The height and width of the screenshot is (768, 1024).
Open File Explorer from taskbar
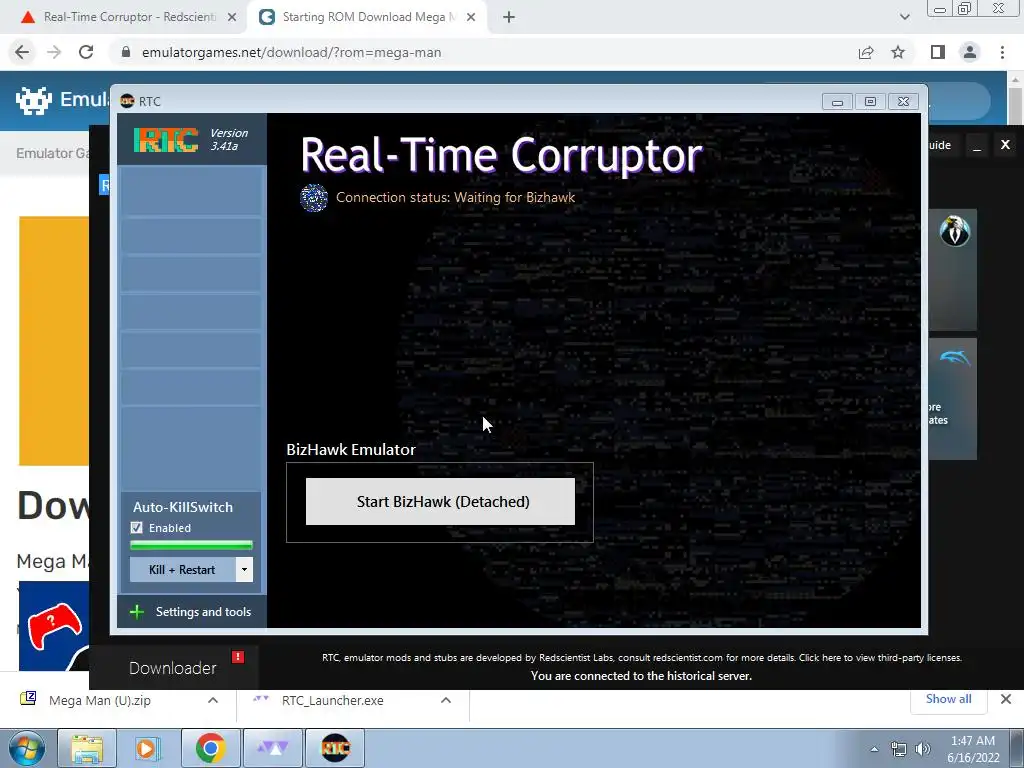tap(87, 748)
